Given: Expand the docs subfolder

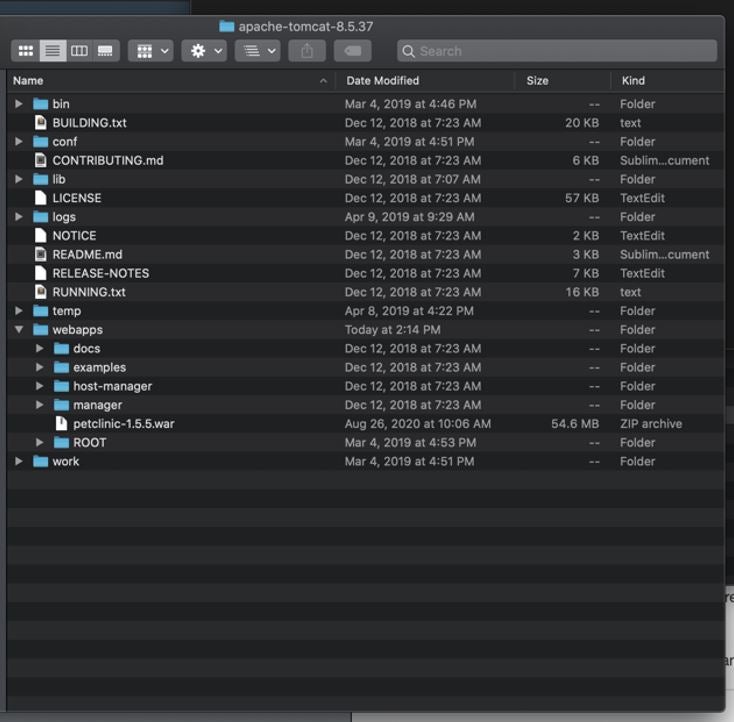Looking at the screenshot, I should click(x=40, y=348).
